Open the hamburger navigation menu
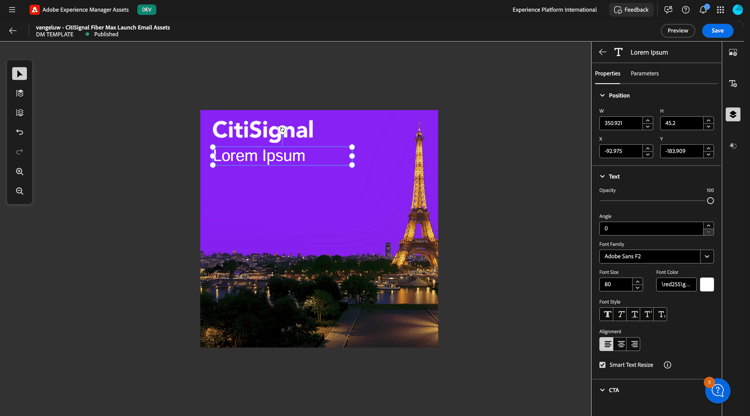 (12, 10)
